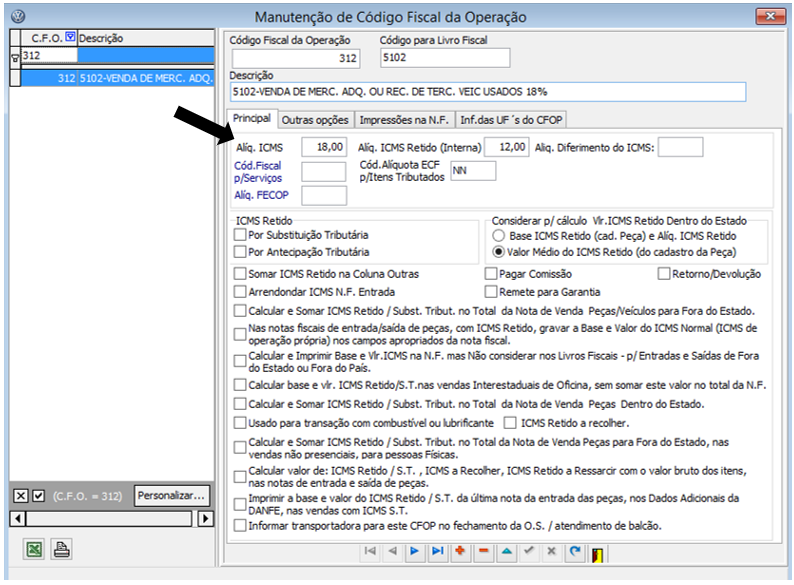Screen dimensions: 794x585
Task: Exit window door icon
Action: 598,554
